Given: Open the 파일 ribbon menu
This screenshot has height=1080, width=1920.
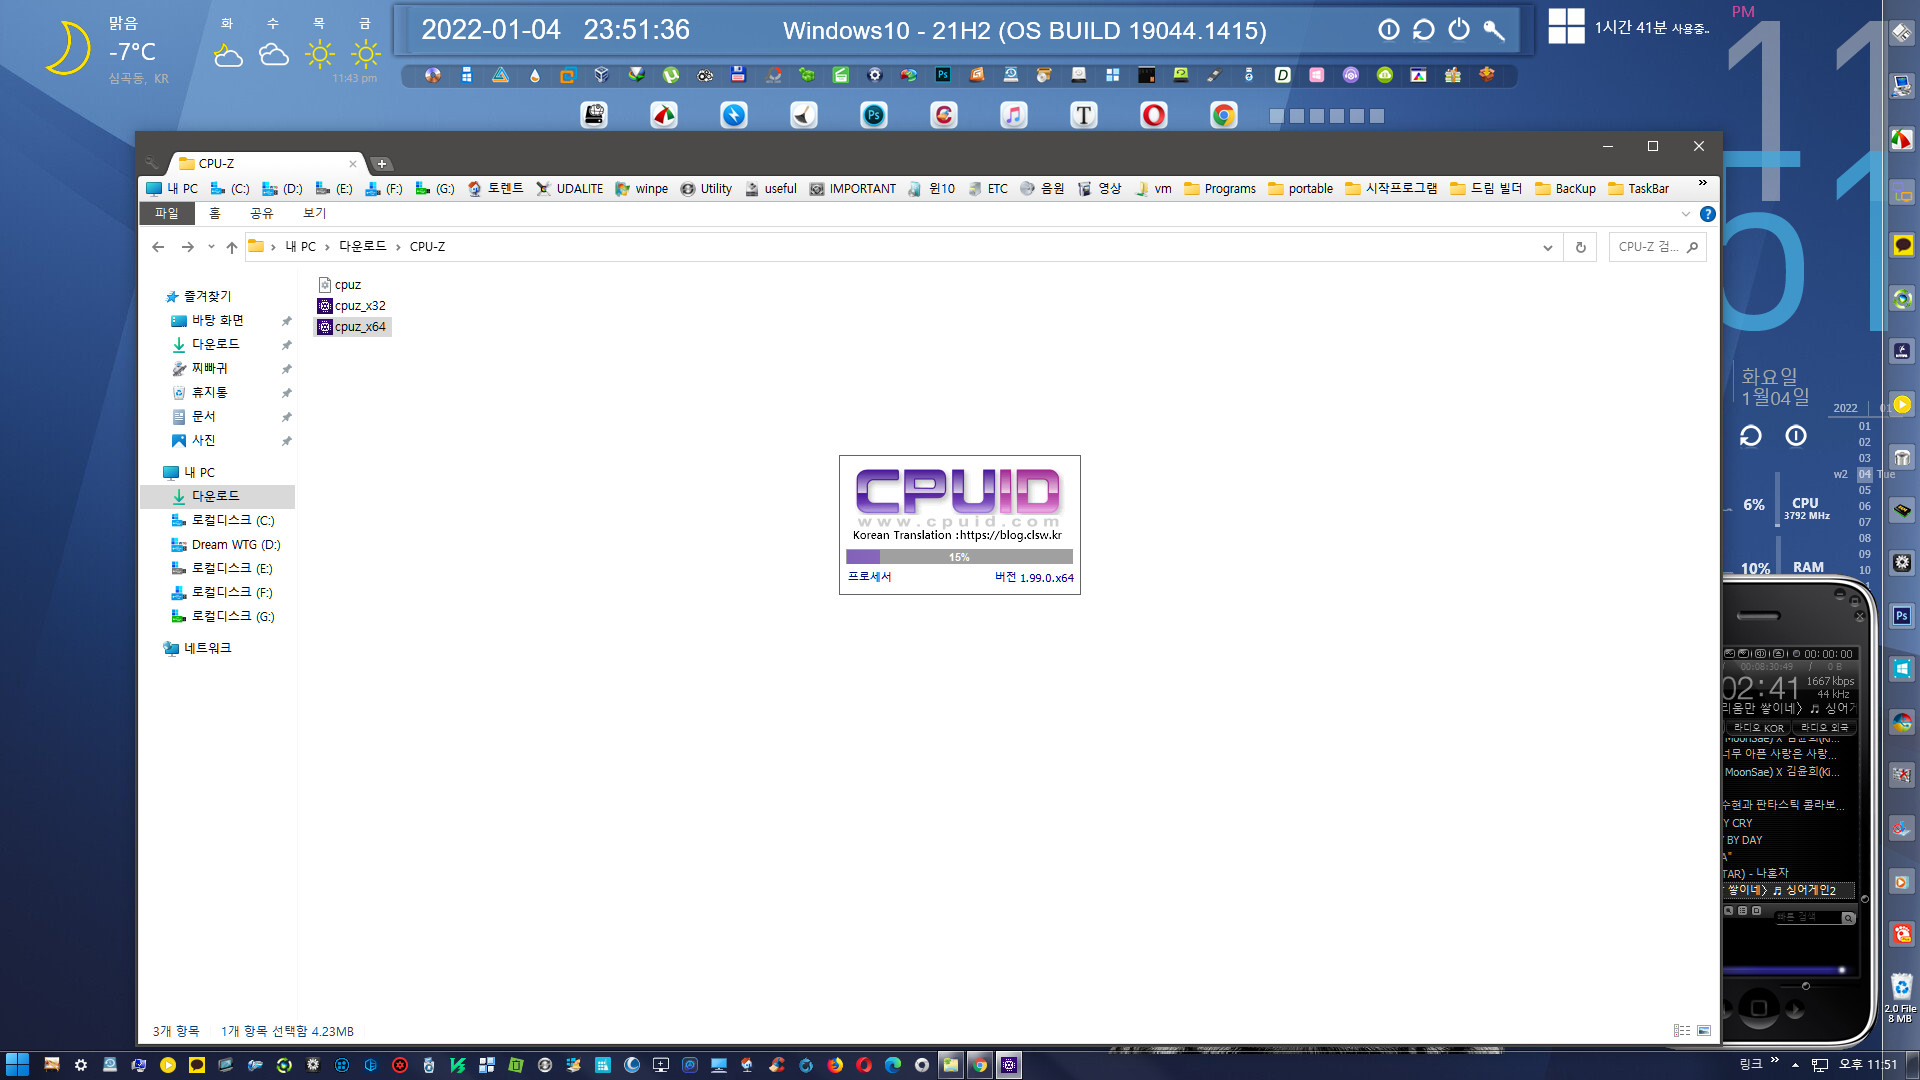Looking at the screenshot, I should click(166, 214).
